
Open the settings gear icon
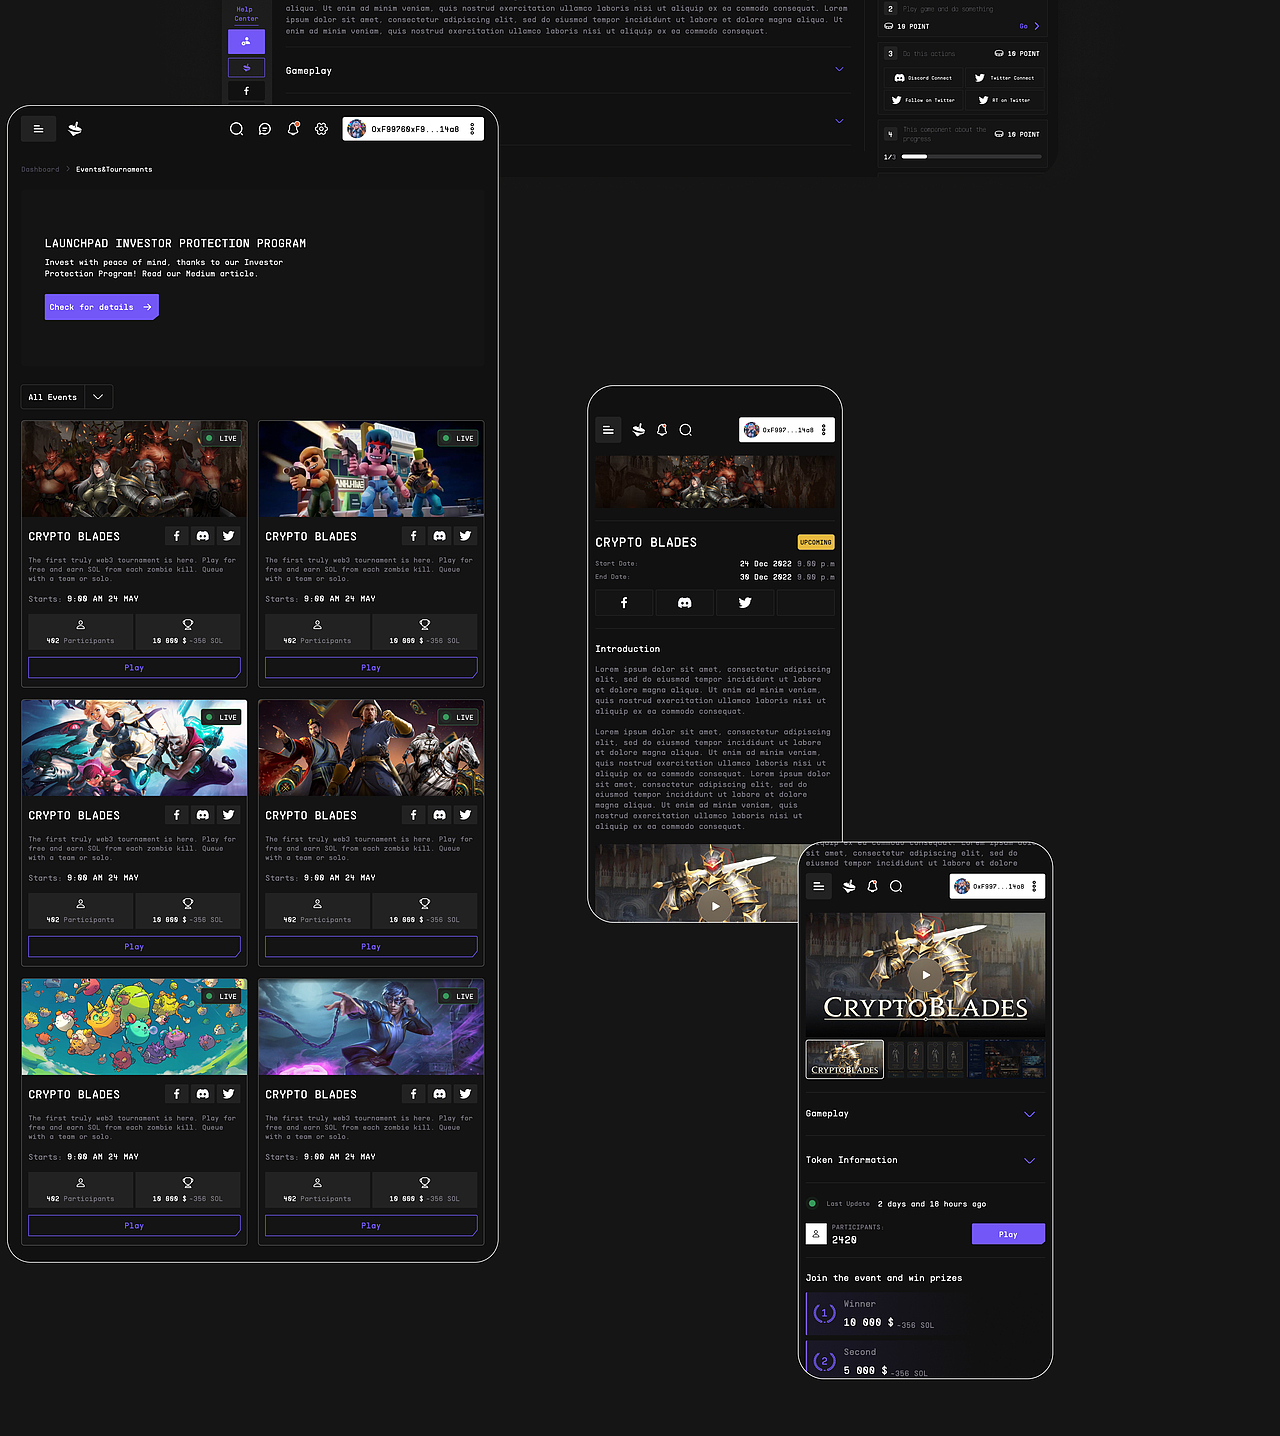coord(321,129)
